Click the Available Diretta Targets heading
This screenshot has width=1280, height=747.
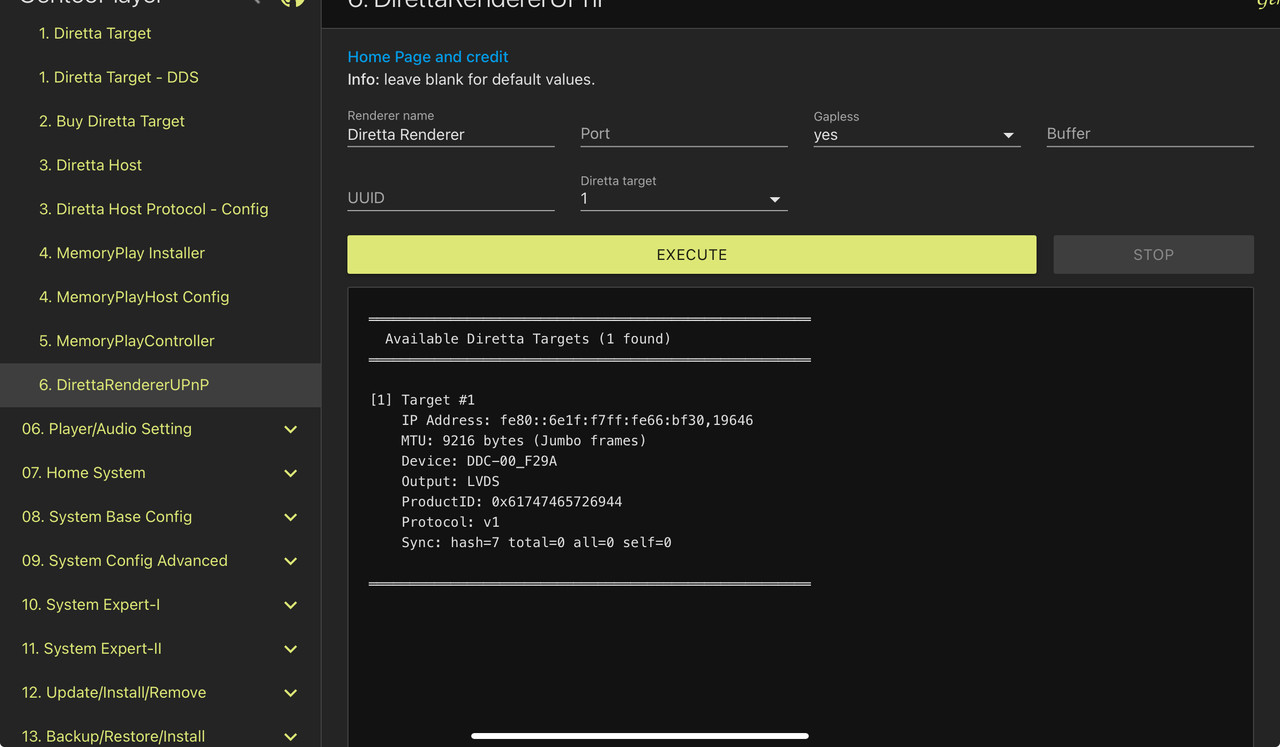pyautogui.click(x=528, y=339)
